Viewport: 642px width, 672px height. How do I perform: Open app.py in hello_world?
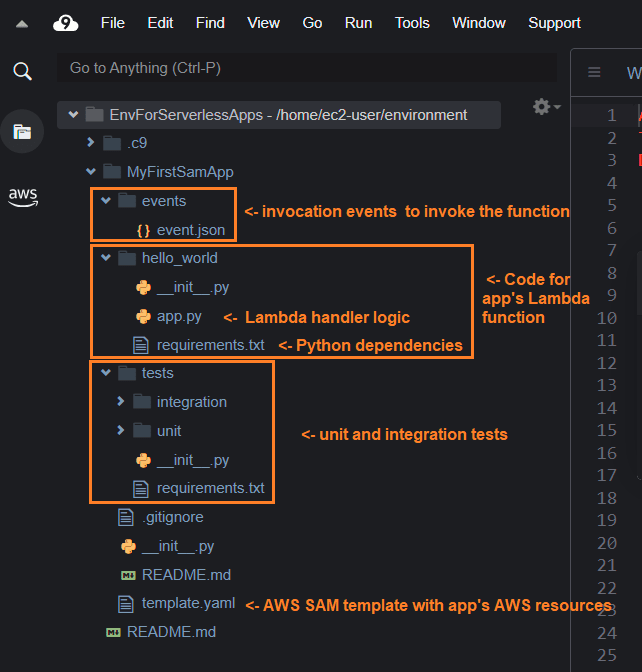pos(179,317)
